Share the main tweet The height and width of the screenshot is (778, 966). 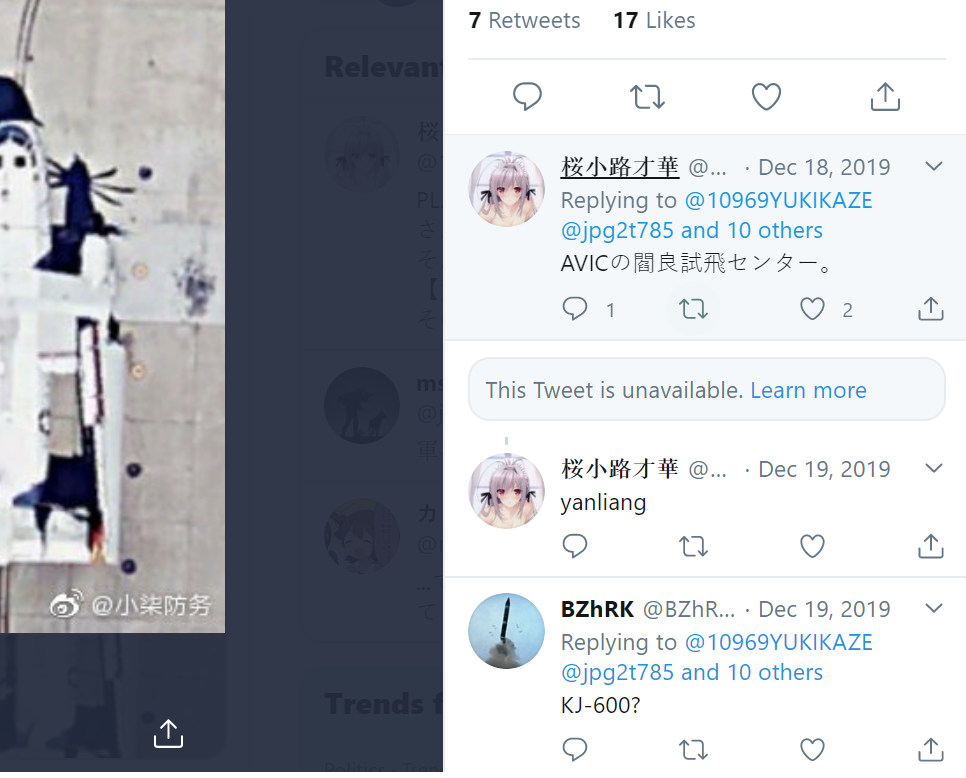(885, 97)
